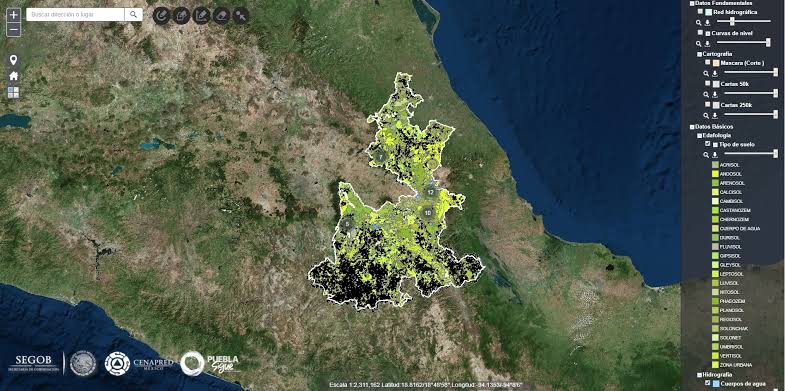Click the cluster marker labeled 12
The height and width of the screenshot is (391, 785).
pos(430,192)
